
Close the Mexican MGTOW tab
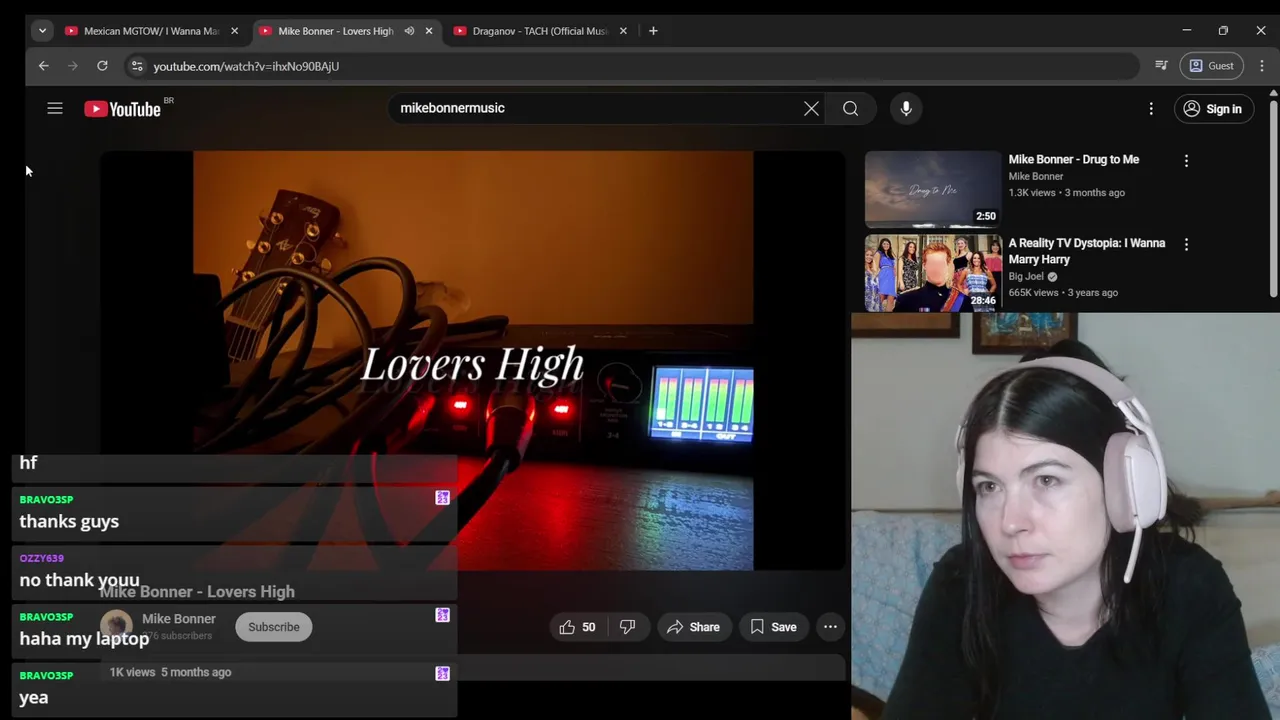235,31
